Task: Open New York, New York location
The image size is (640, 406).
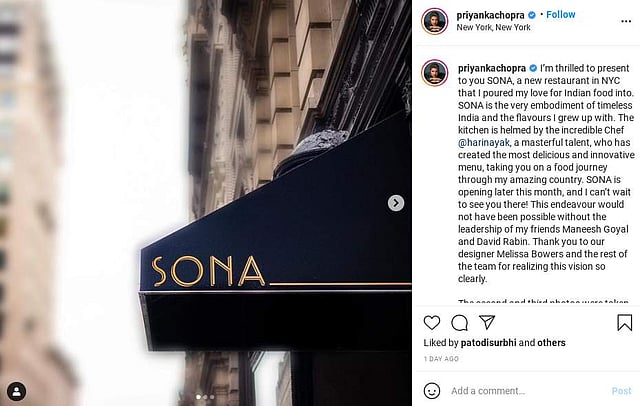Action: [493, 27]
